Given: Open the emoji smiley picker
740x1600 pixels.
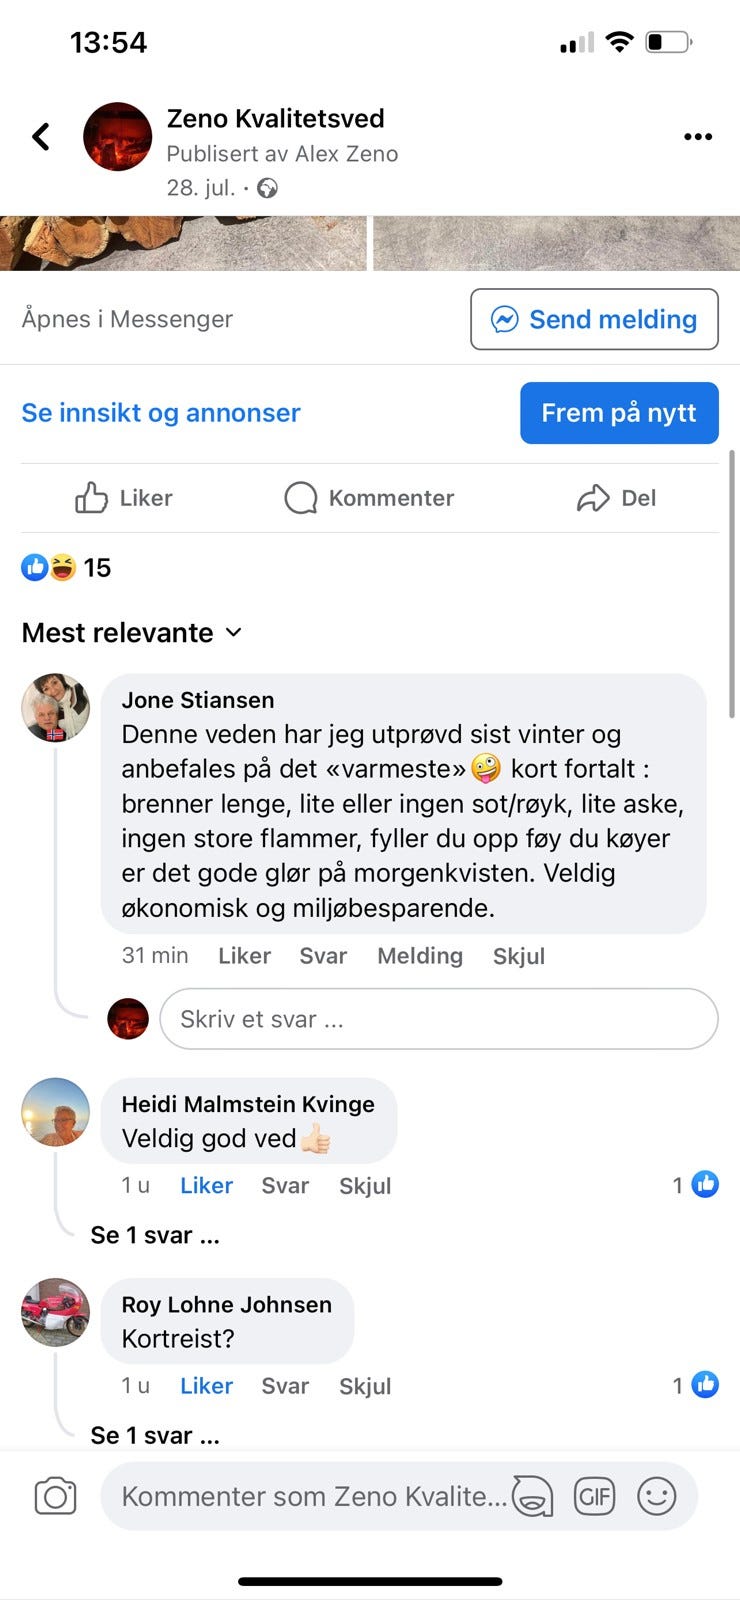Looking at the screenshot, I should point(656,1496).
